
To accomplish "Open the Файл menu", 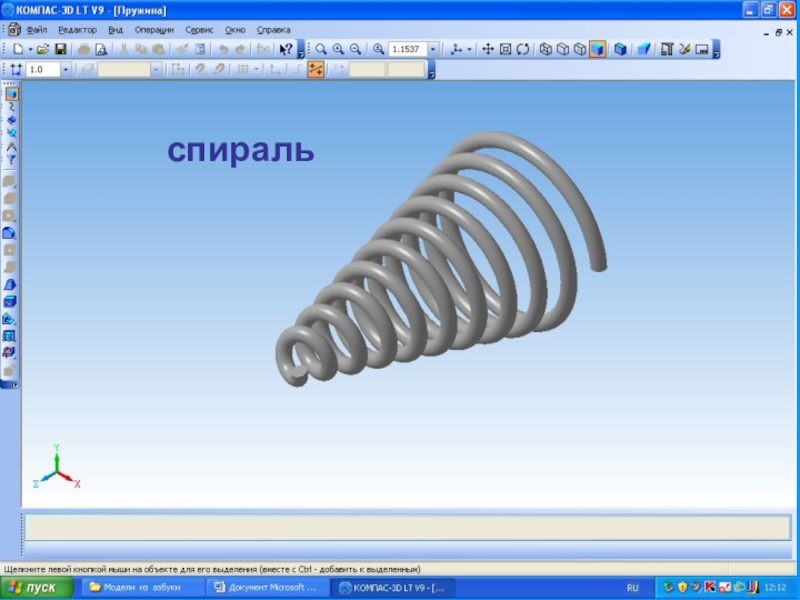I will click(x=37, y=30).
